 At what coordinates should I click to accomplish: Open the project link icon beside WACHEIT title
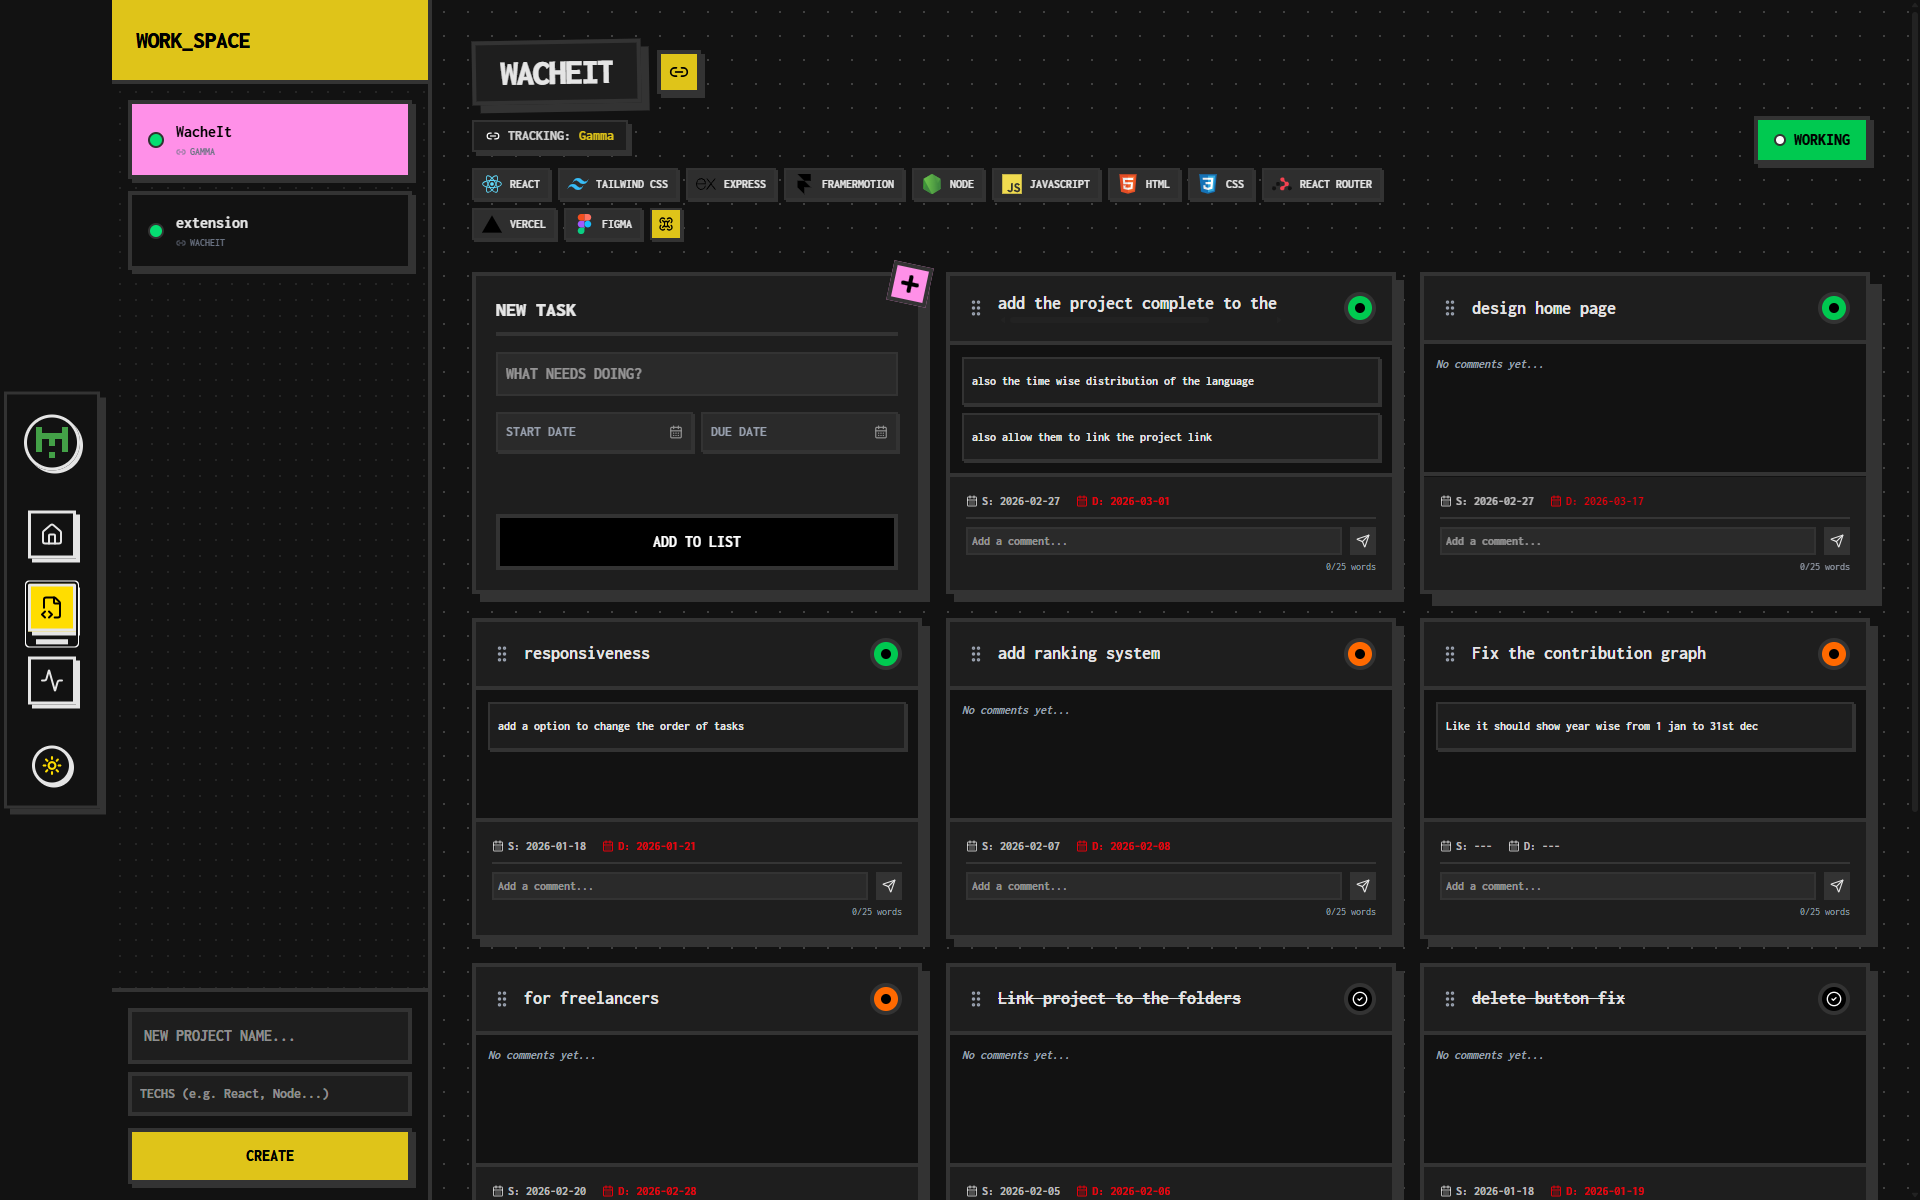pos(679,72)
